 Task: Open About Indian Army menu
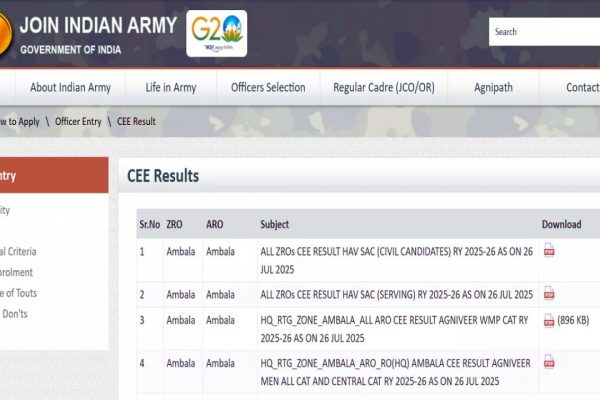coord(70,87)
